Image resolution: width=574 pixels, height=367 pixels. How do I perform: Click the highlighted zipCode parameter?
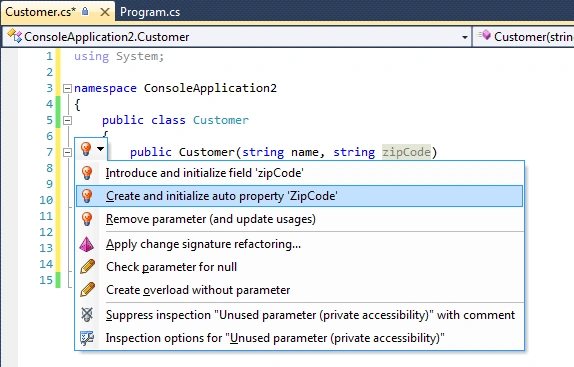pyautogui.click(x=406, y=152)
